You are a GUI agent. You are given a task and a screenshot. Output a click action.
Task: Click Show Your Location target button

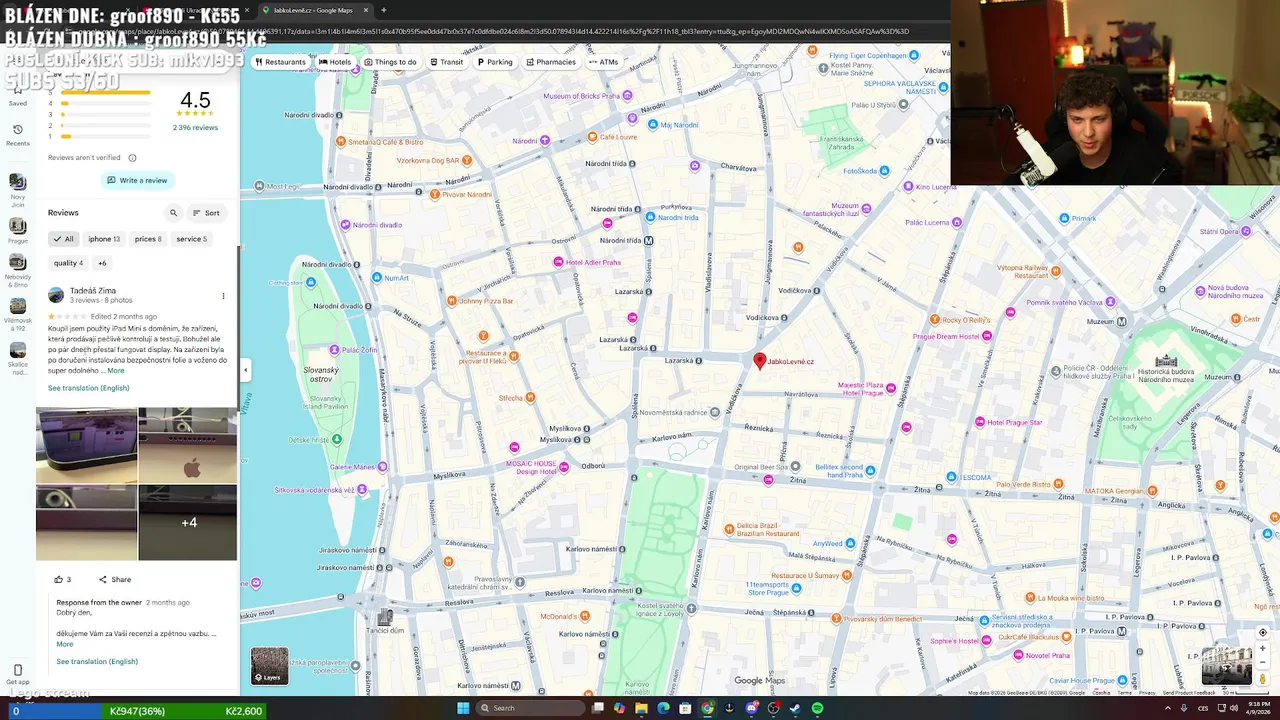point(1263,632)
